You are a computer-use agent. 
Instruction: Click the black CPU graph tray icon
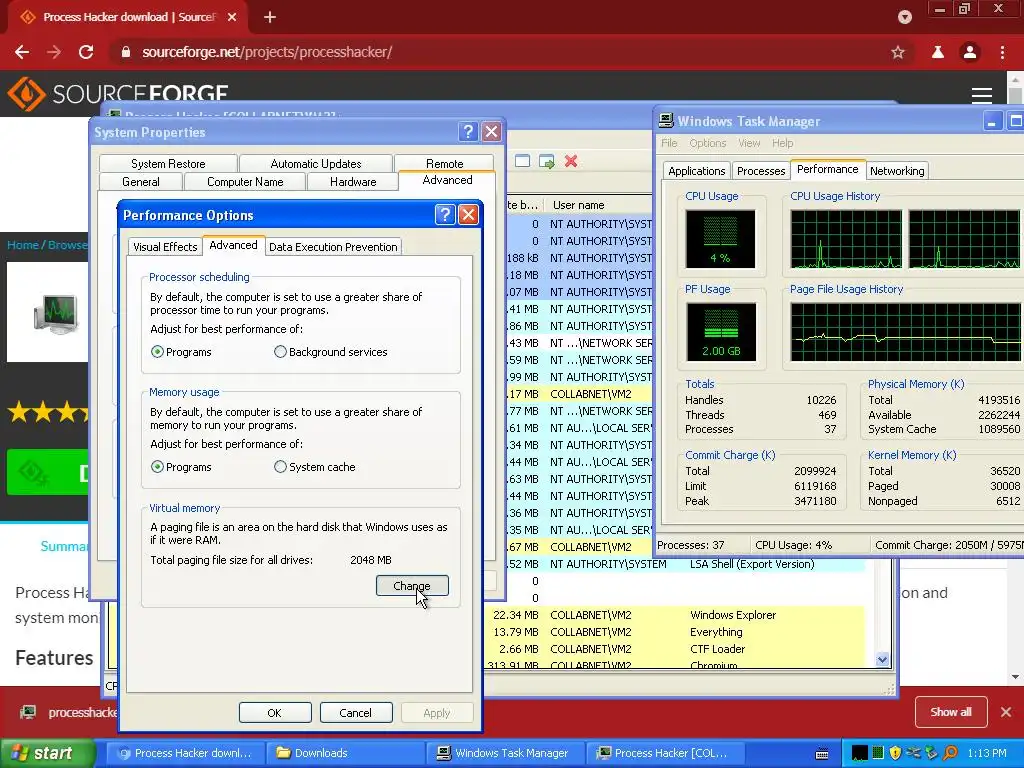[x=859, y=753]
